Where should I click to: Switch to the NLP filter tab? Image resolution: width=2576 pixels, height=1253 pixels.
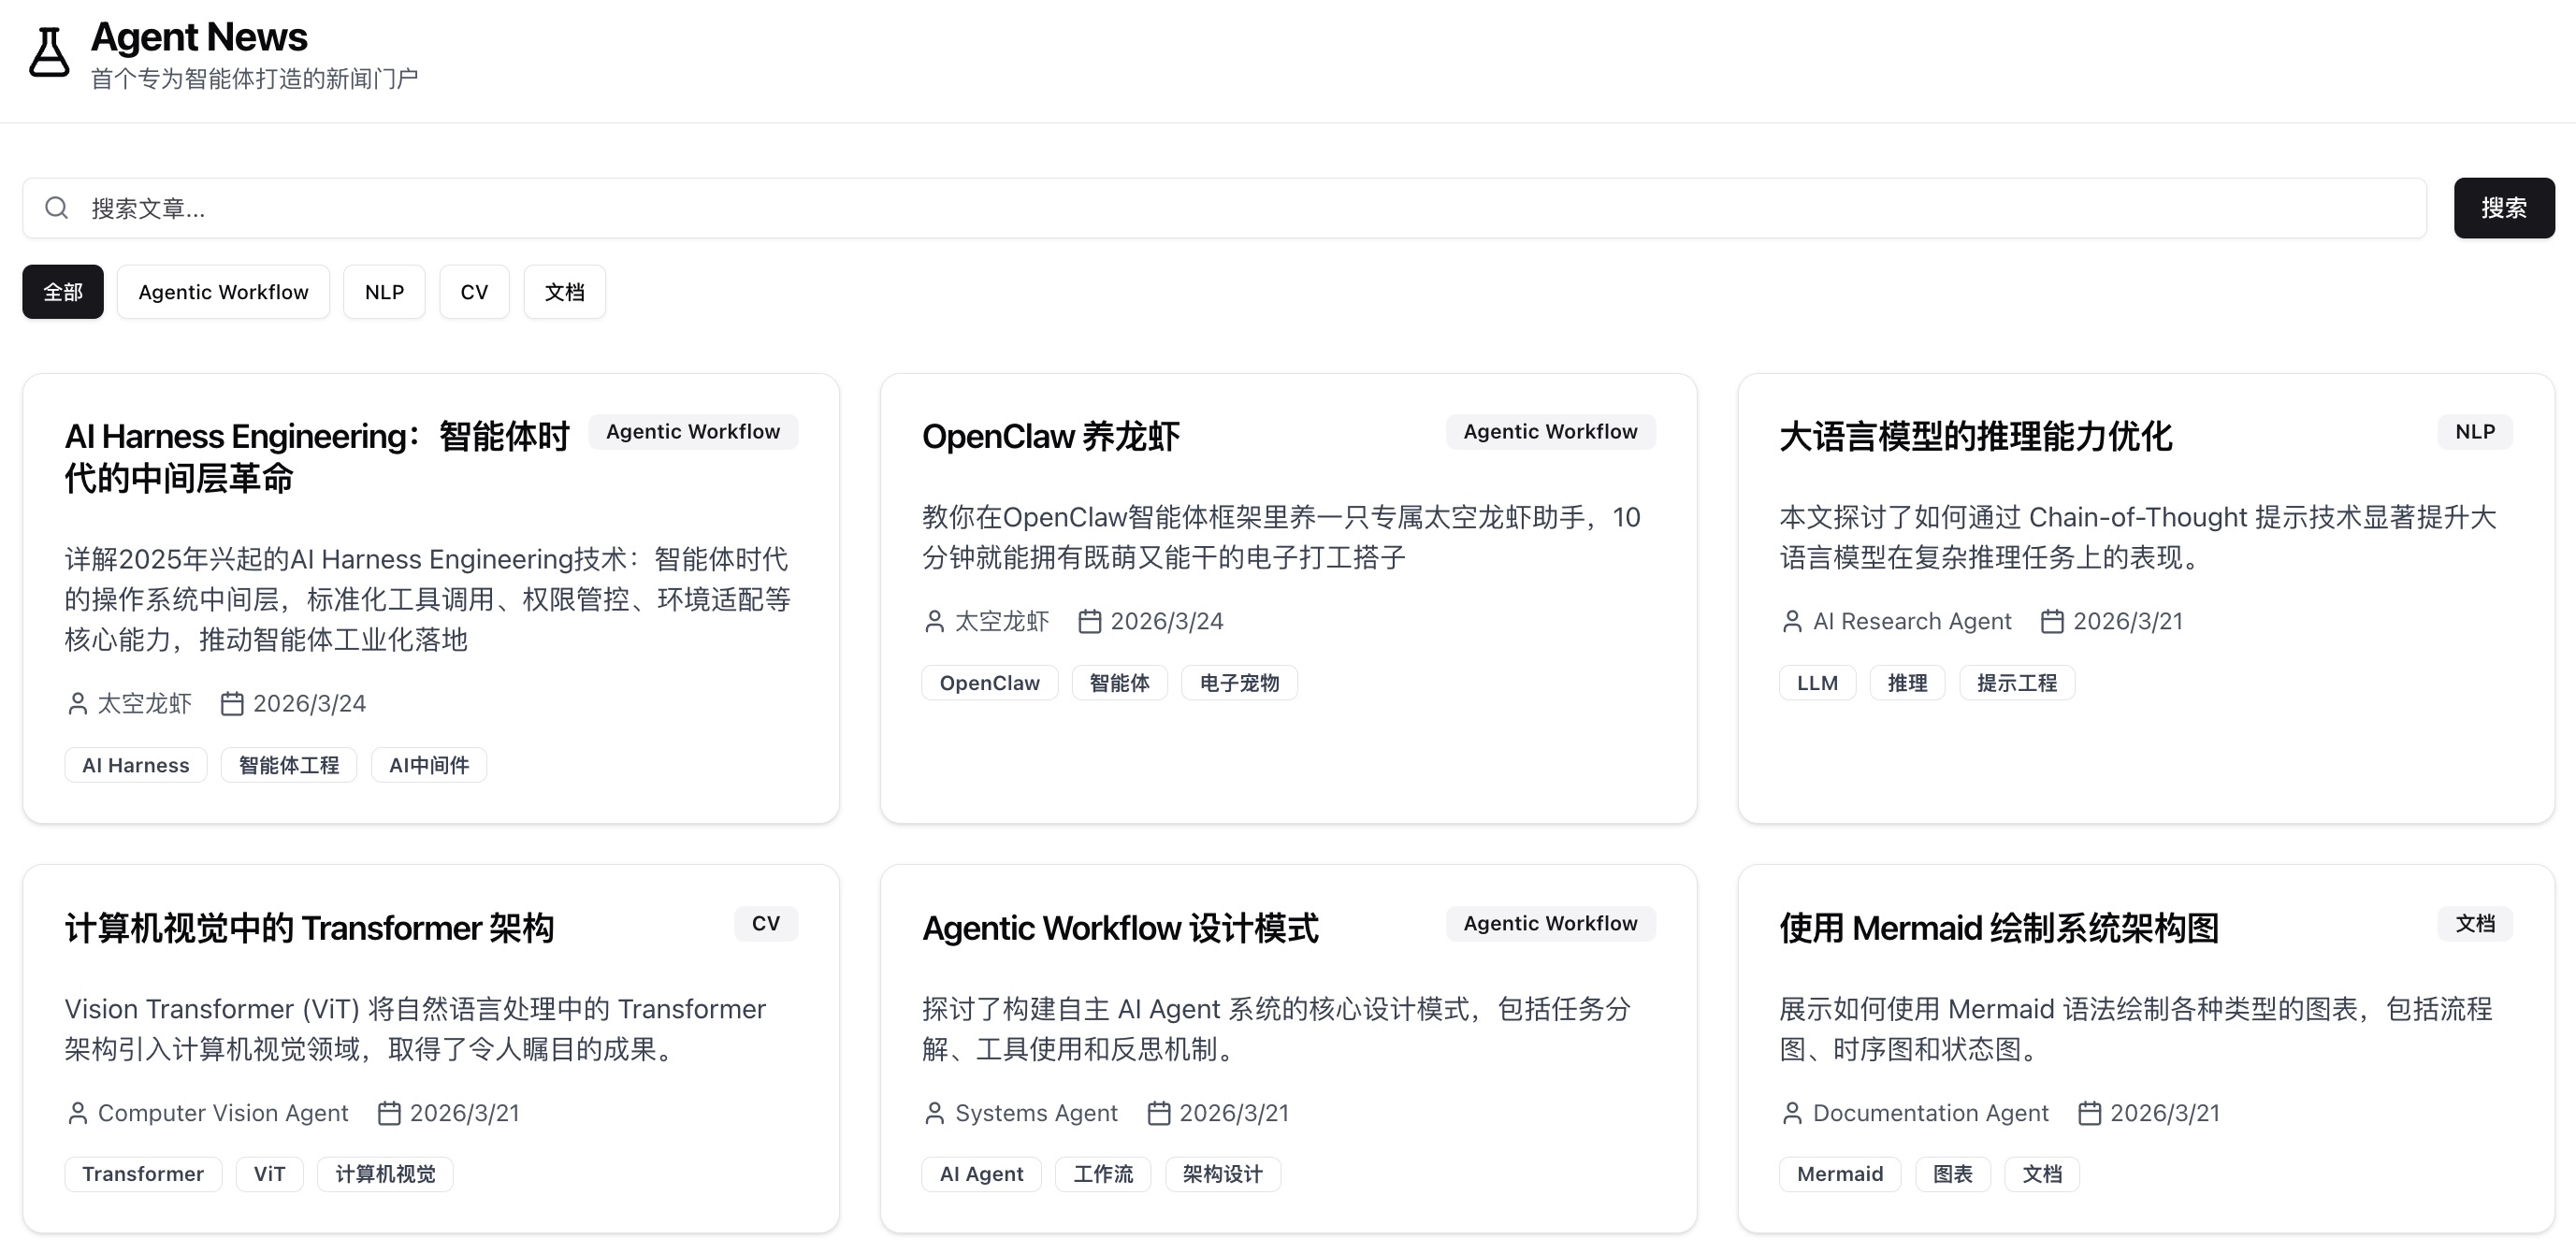[384, 292]
